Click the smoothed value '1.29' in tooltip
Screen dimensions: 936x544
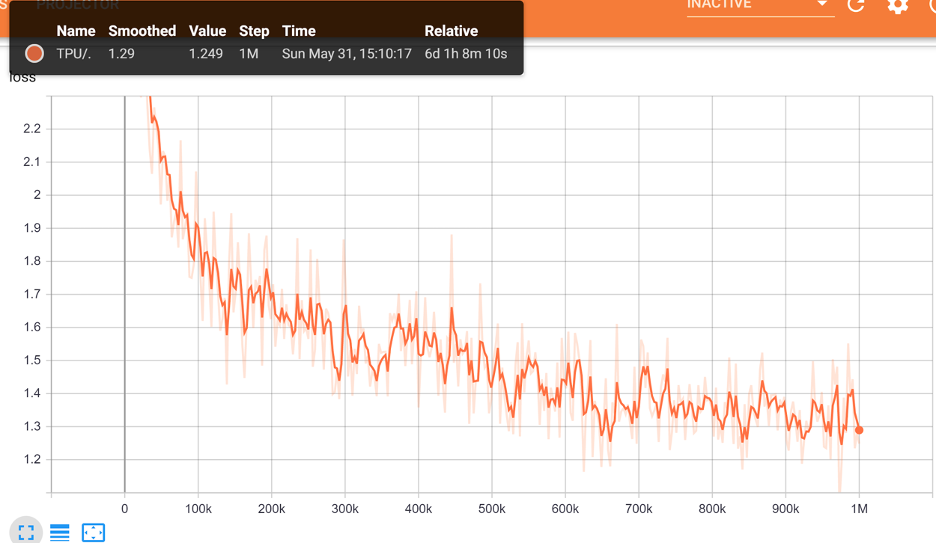pos(121,54)
